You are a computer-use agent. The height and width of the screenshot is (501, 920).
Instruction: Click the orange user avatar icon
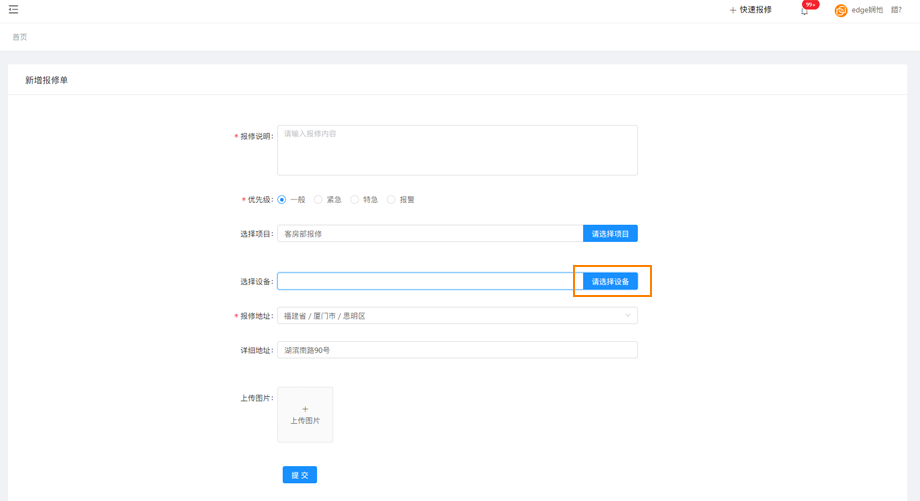[x=841, y=10]
